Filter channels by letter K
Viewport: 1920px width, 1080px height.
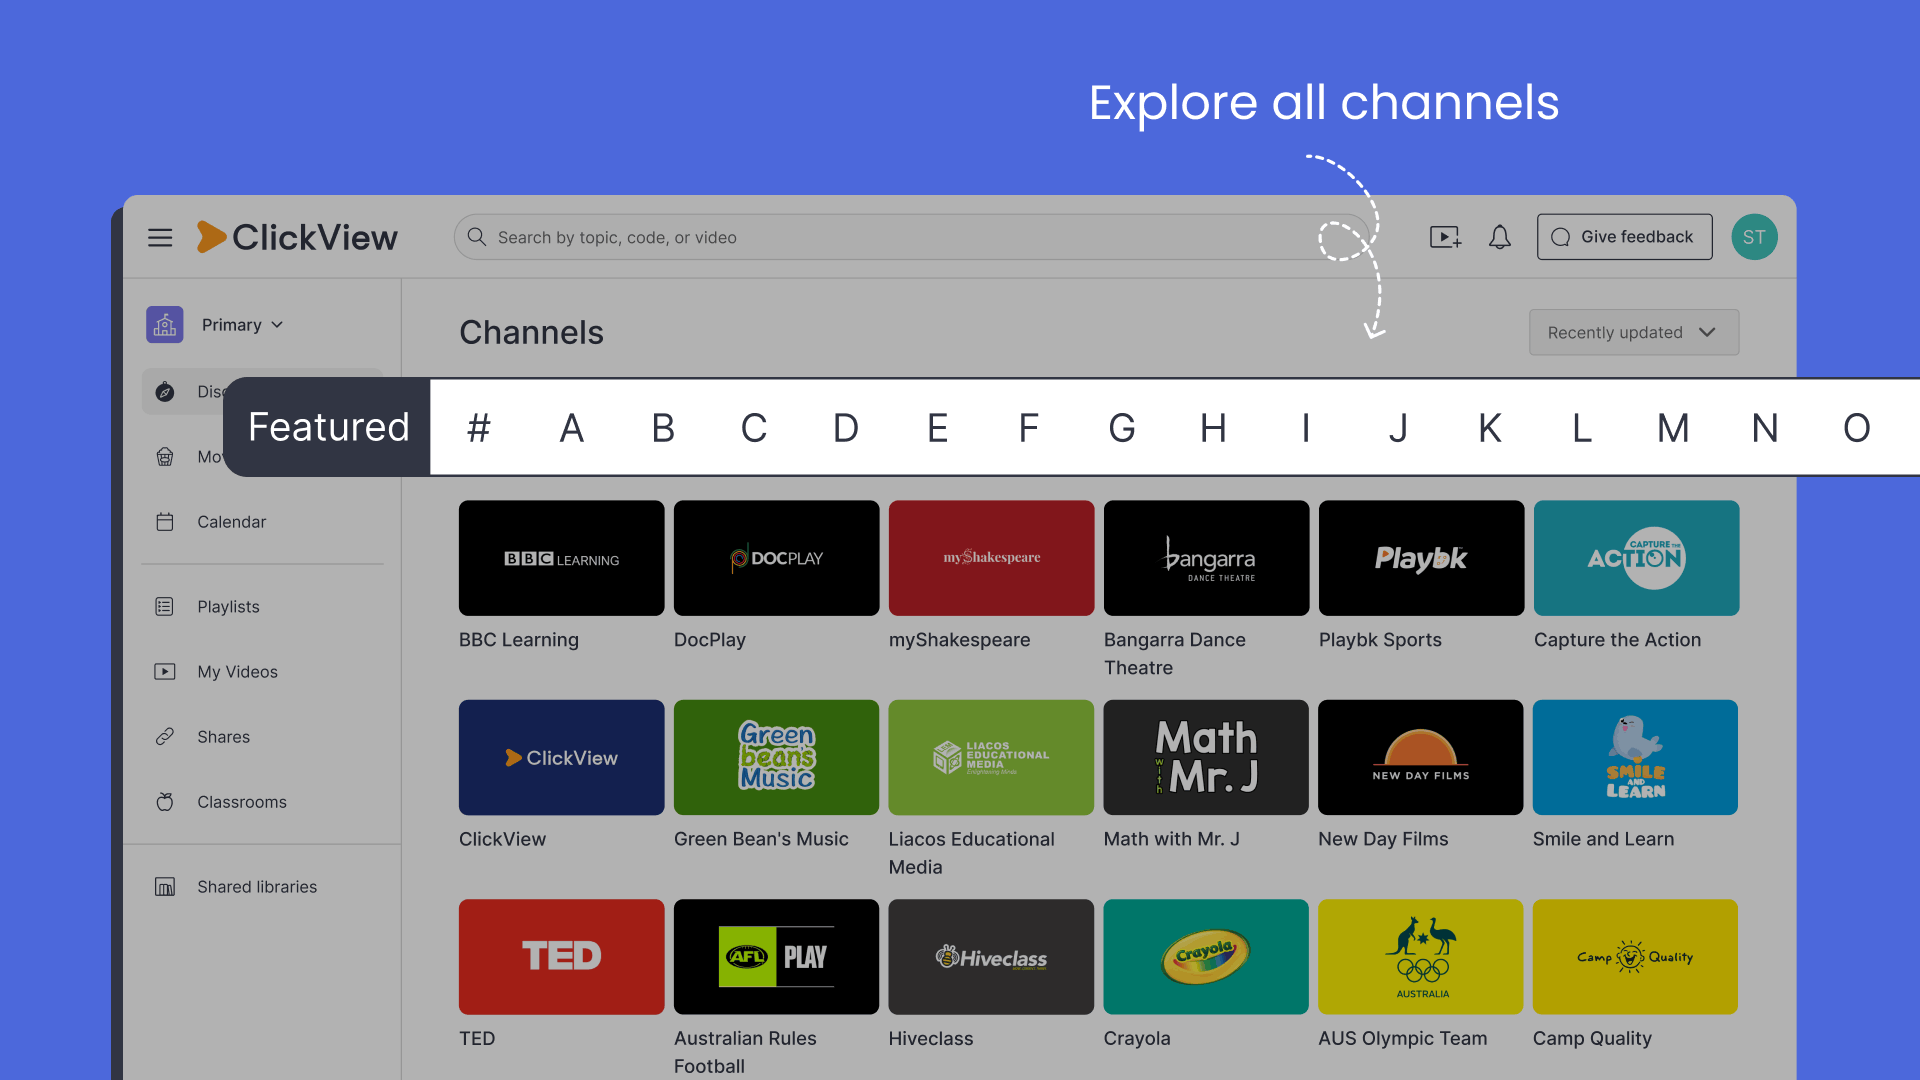(1490, 428)
